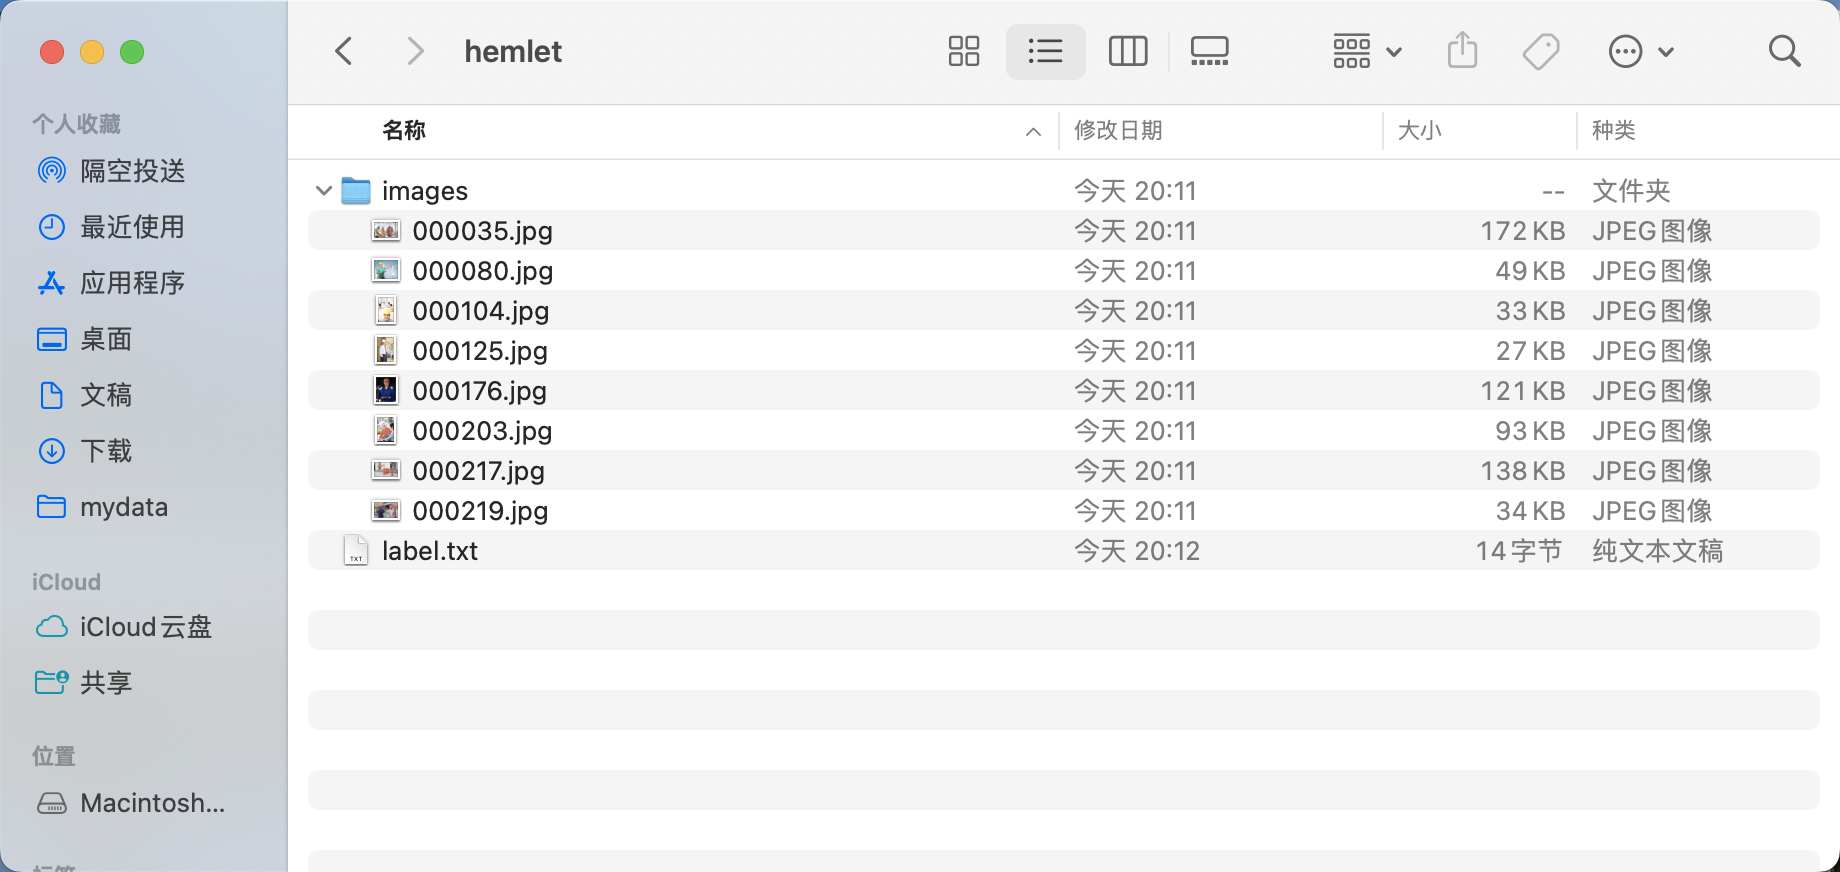Switch to icon grid view
Image resolution: width=1840 pixels, height=872 pixels.
pos(963,51)
